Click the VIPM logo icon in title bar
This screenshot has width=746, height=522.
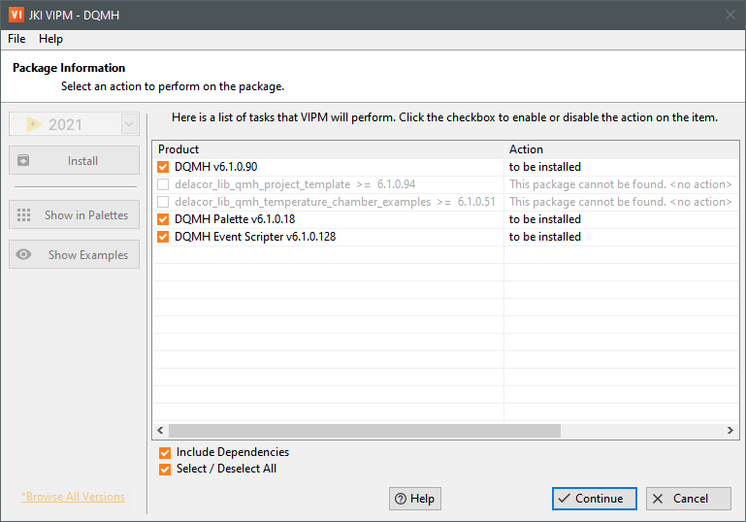[x=16, y=15]
